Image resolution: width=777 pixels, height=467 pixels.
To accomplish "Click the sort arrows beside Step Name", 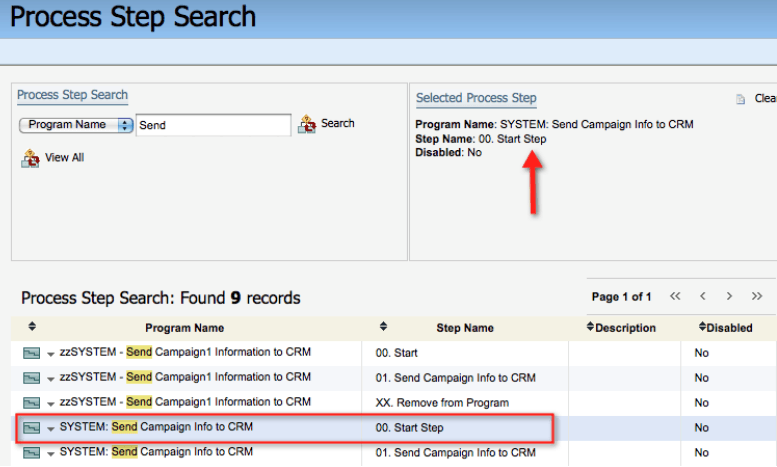I will 383,326.
